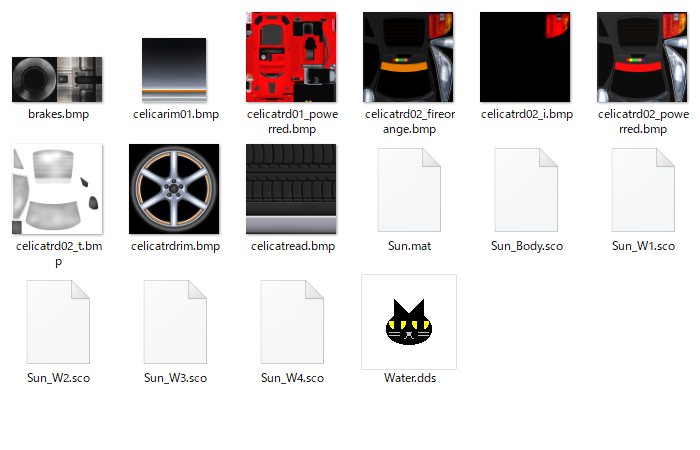700x450 pixels.
Task: Select the Sun.mat file icon
Action: click(409, 190)
